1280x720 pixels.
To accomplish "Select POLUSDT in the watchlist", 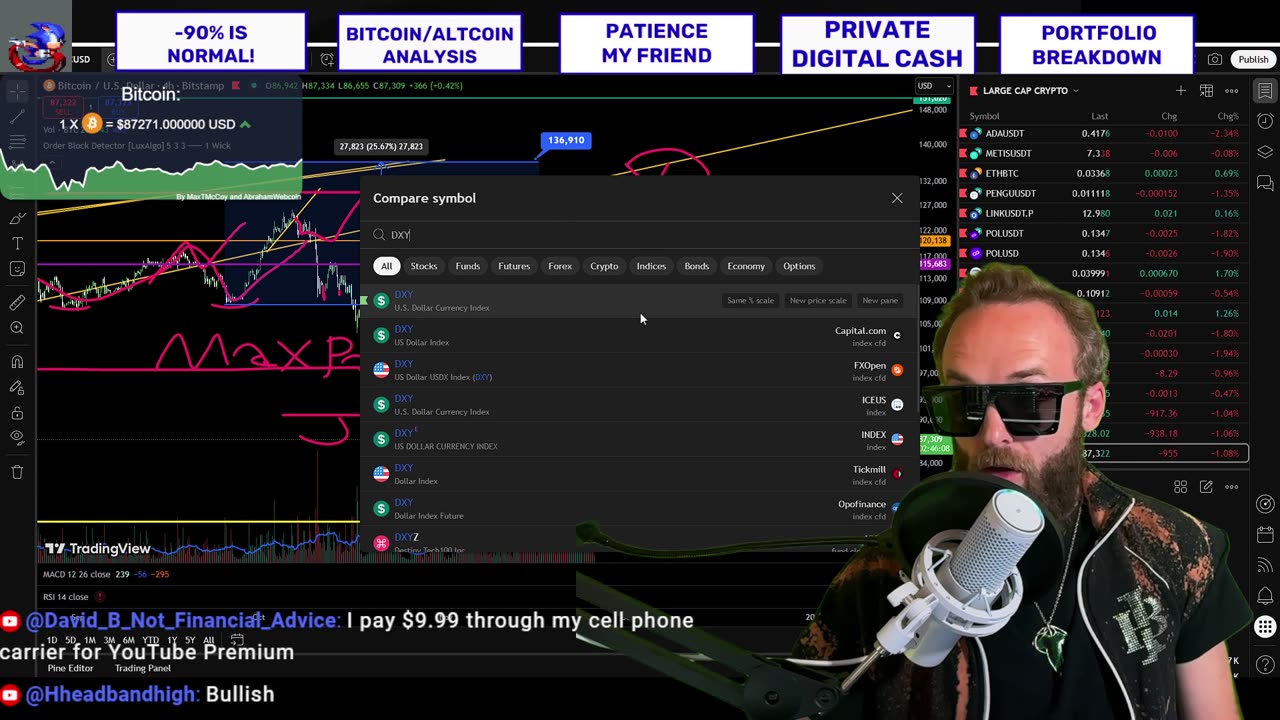I will (x=1104, y=233).
